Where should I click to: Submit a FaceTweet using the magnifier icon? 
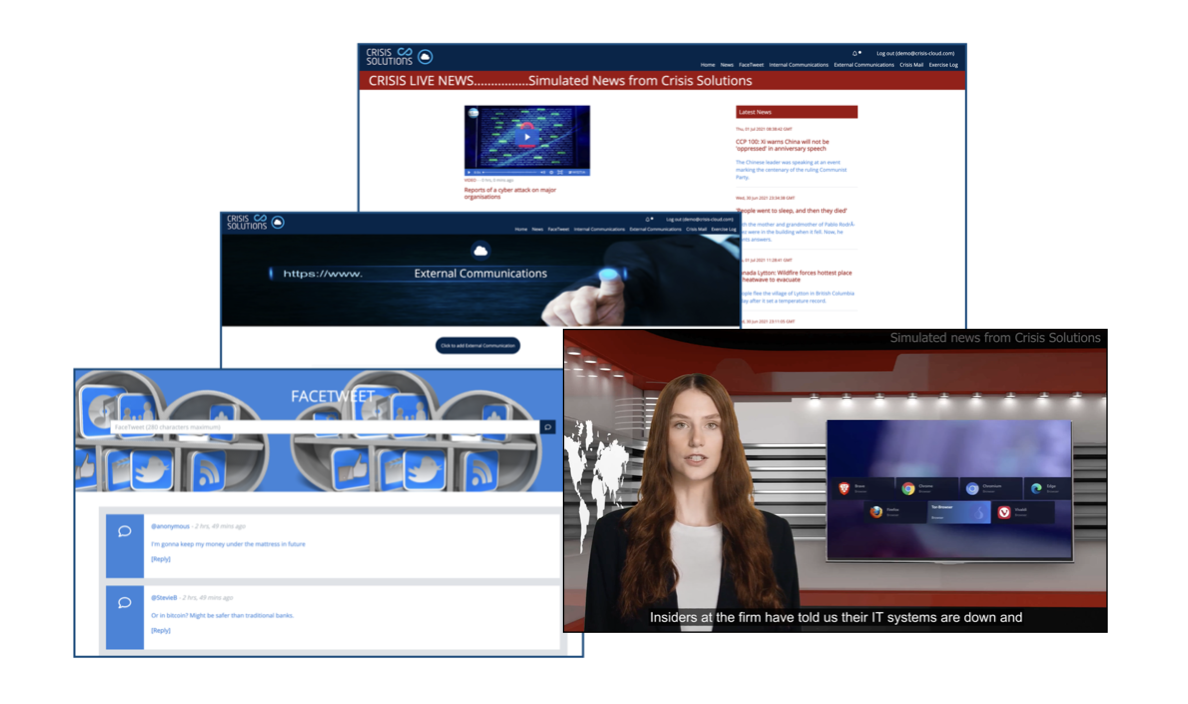pos(547,427)
